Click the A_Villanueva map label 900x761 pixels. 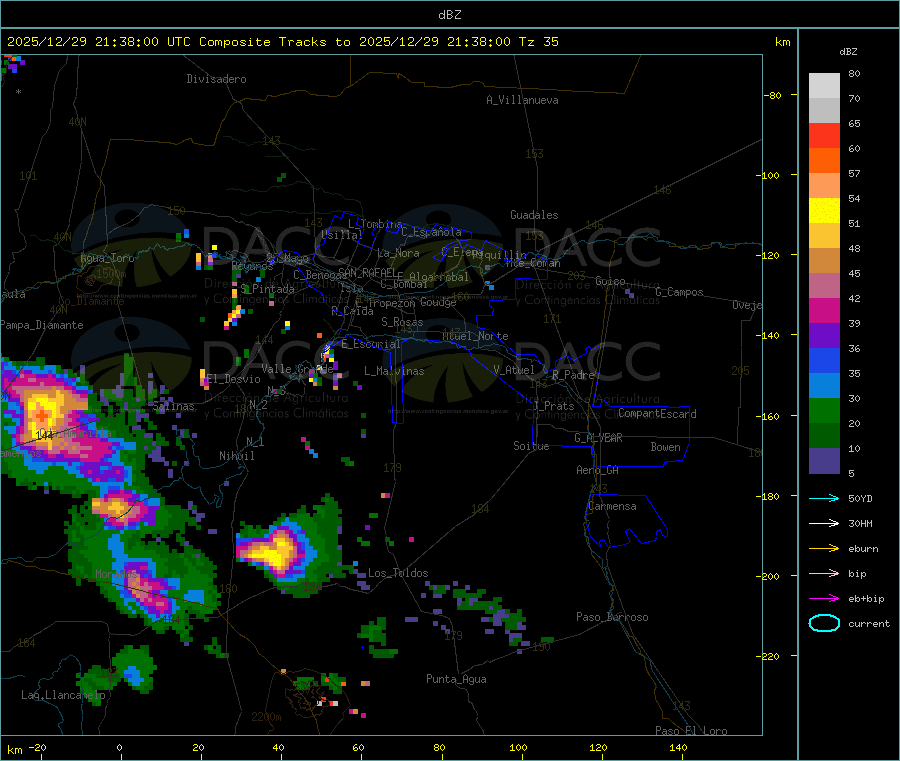[522, 100]
